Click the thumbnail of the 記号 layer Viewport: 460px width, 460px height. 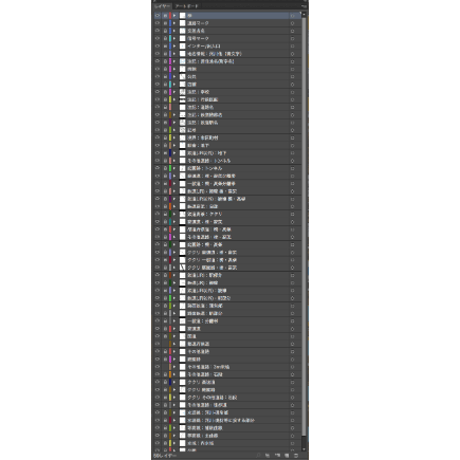pyautogui.click(x=183, y=130)
